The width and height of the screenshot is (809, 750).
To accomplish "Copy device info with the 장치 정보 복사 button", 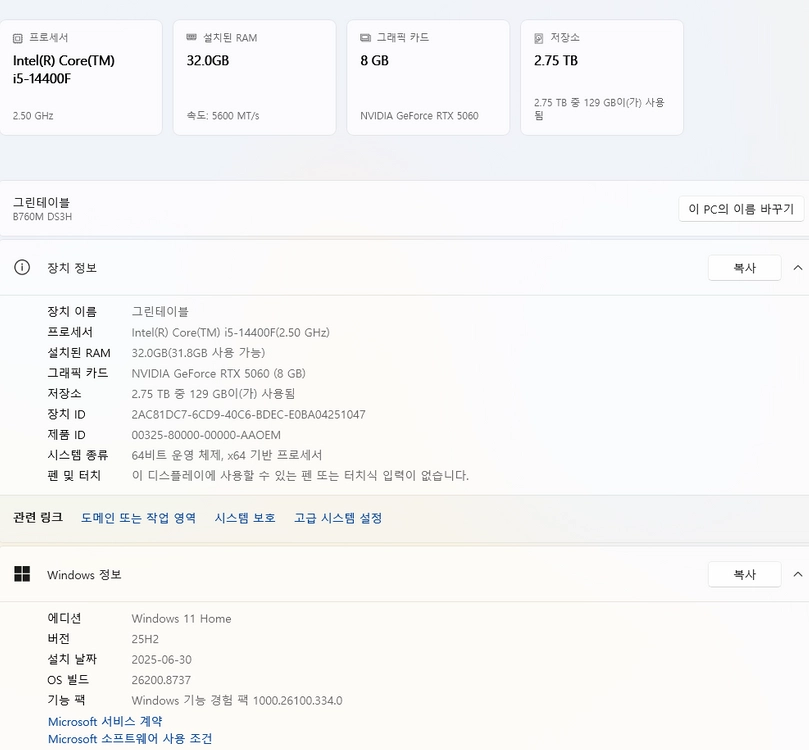I will point(745,268).
